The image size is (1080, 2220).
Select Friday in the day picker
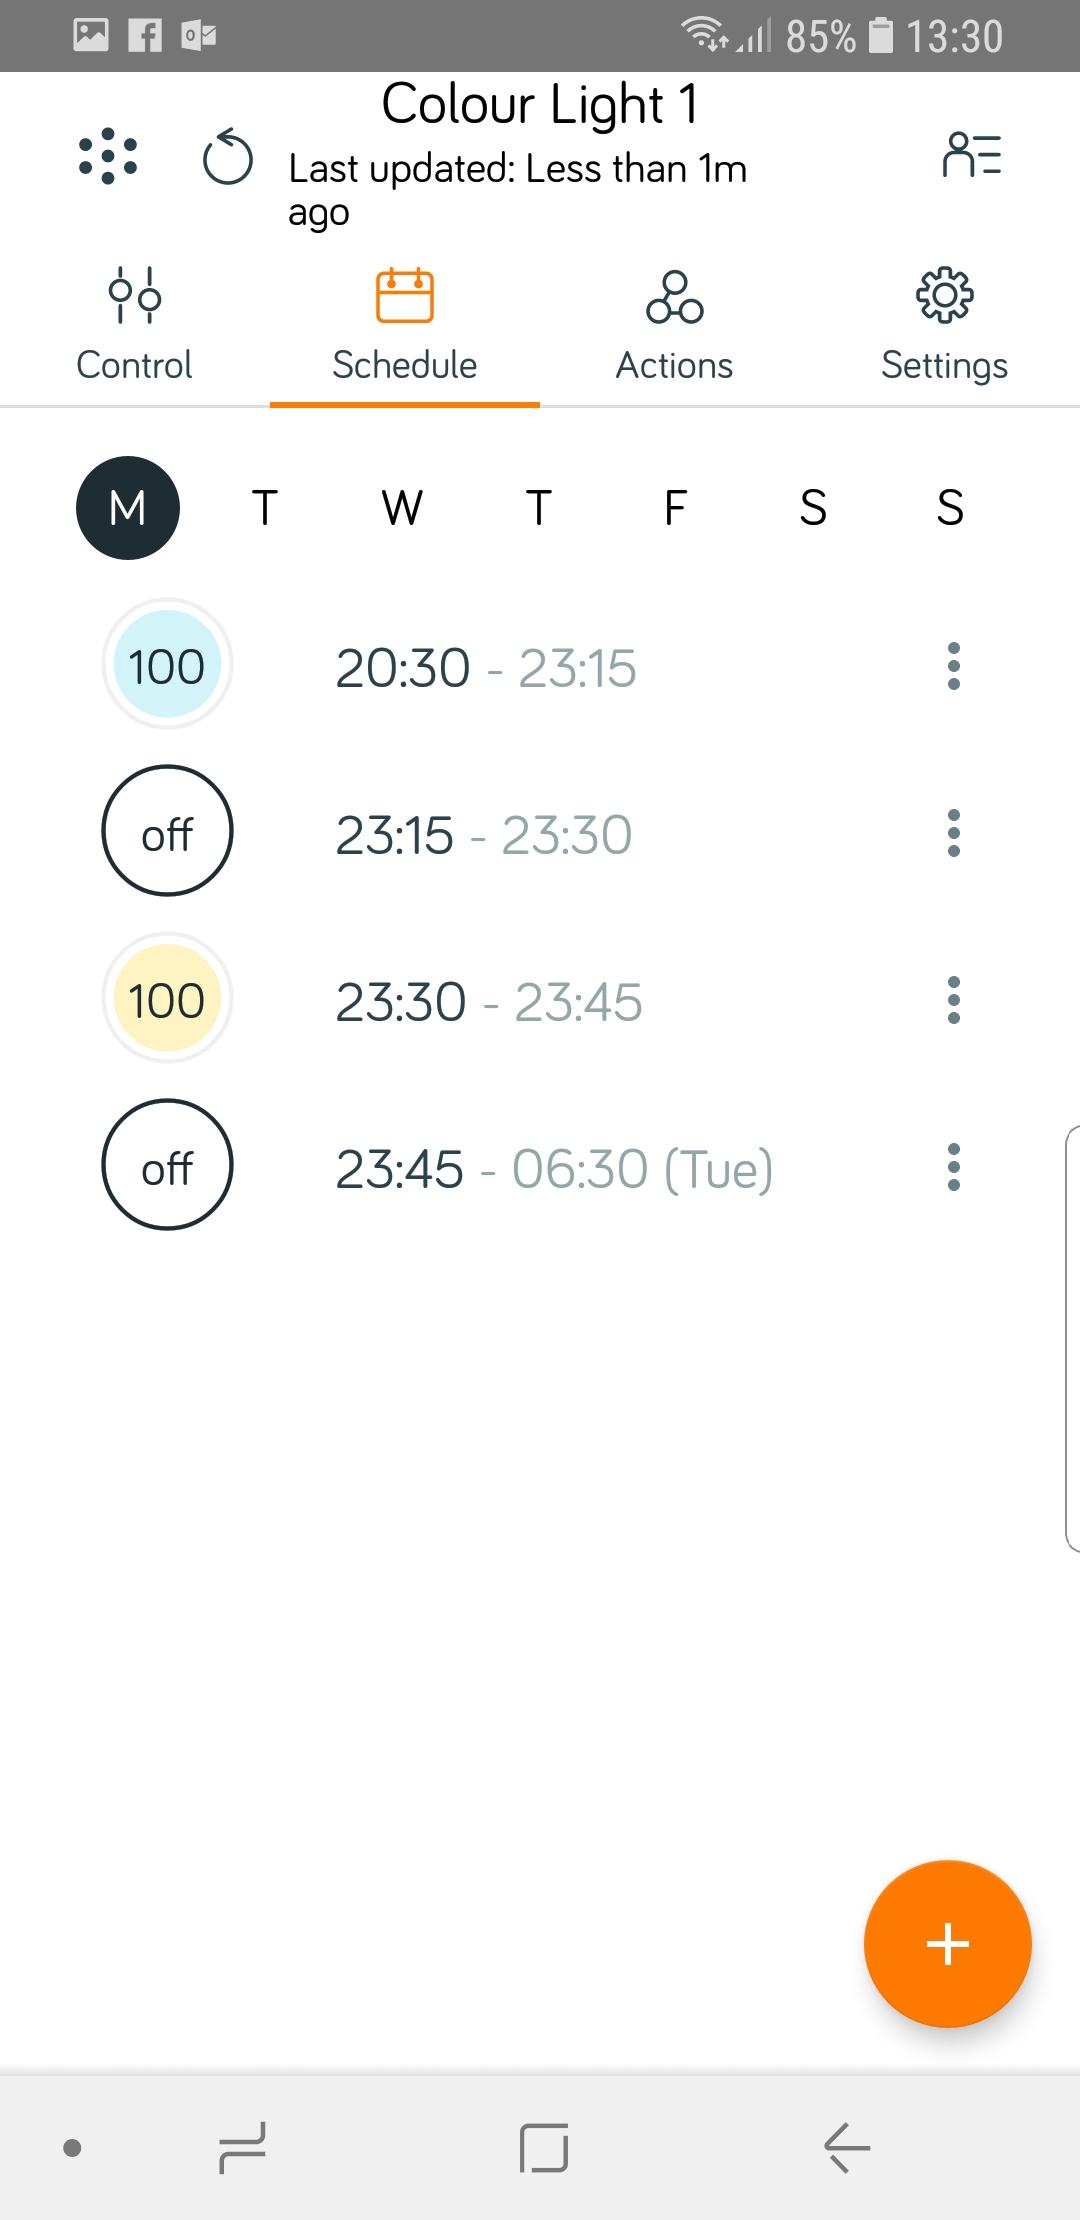(x=676, y=508)
